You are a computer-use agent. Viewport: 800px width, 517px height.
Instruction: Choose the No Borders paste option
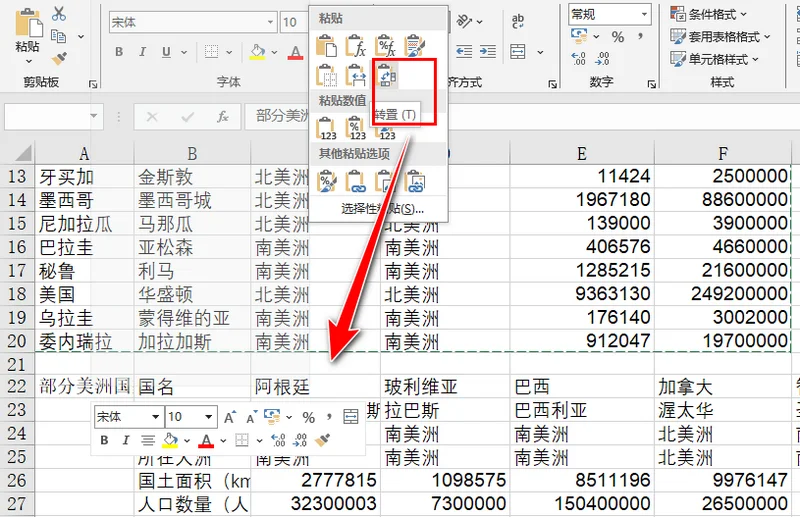click(x=326, y=76)
